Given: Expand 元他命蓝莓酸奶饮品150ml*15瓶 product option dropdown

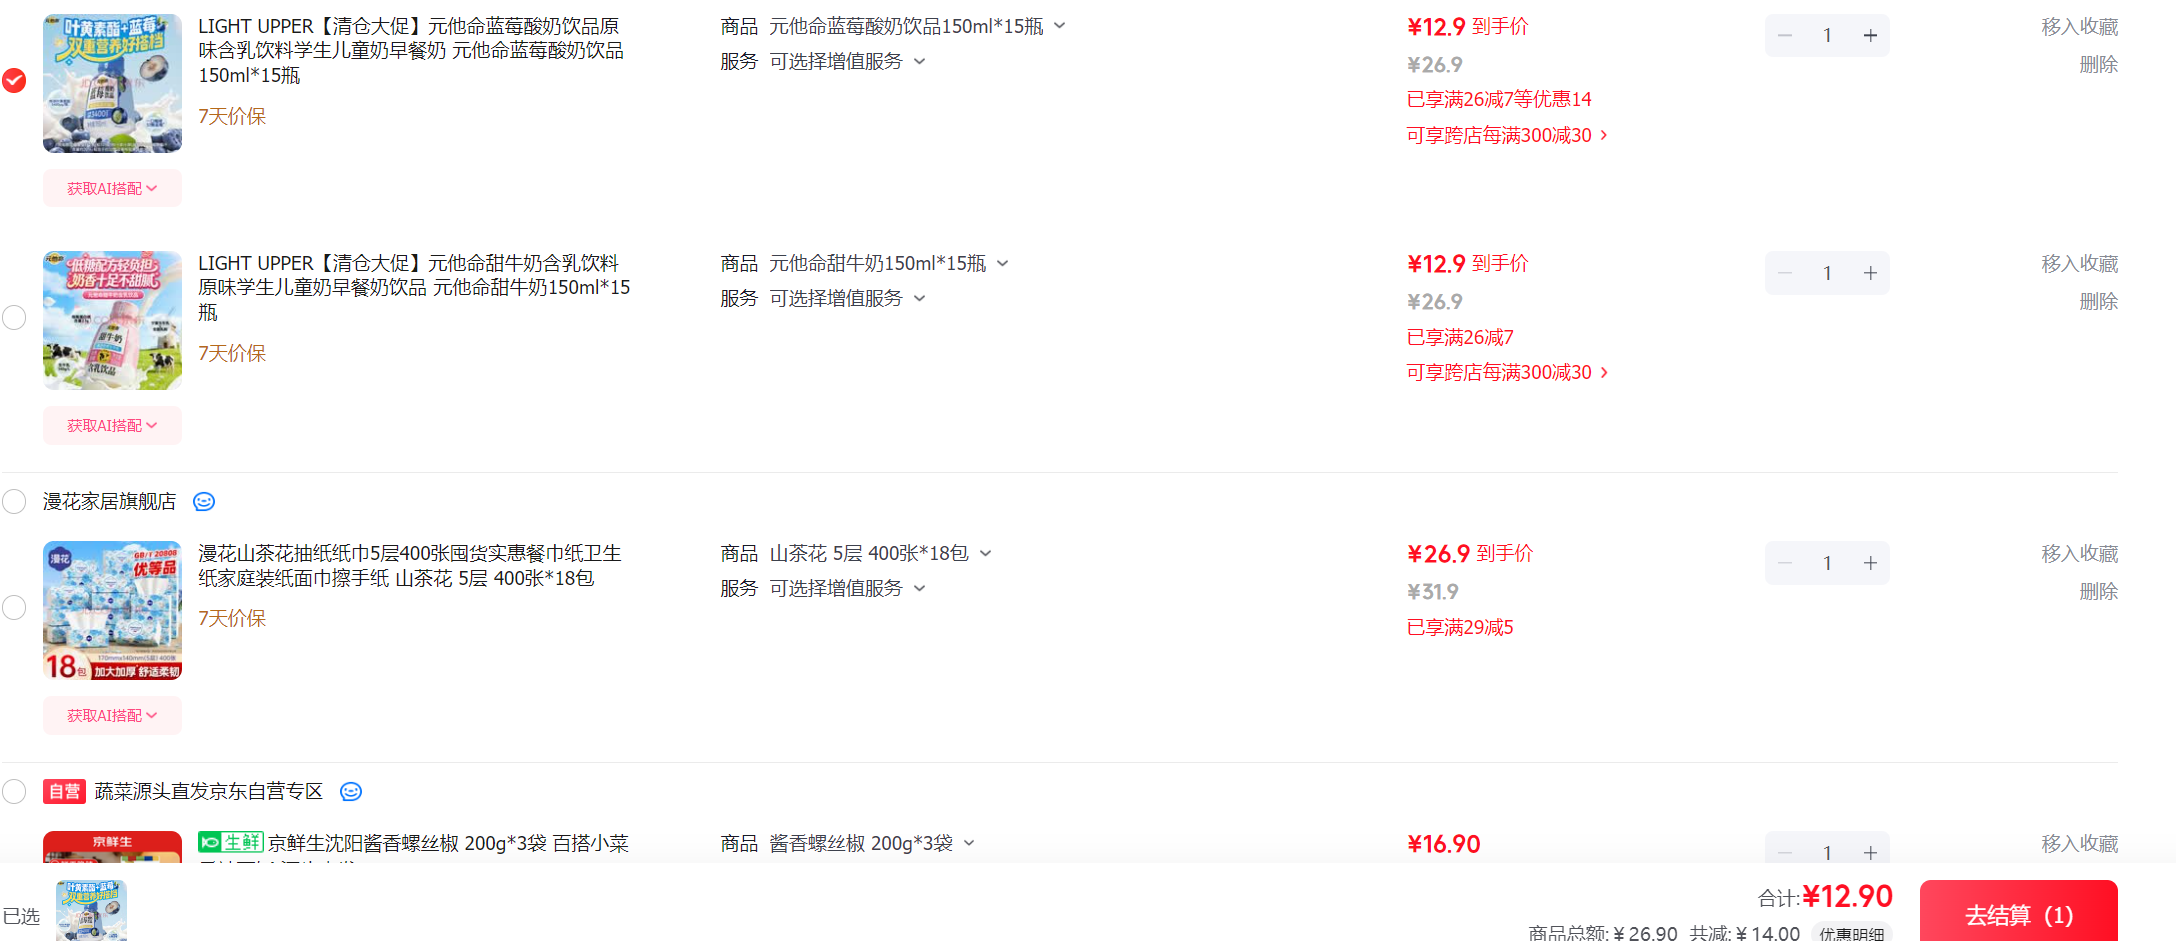Looking at the screenshot, I should click(x=1060, y=26).
